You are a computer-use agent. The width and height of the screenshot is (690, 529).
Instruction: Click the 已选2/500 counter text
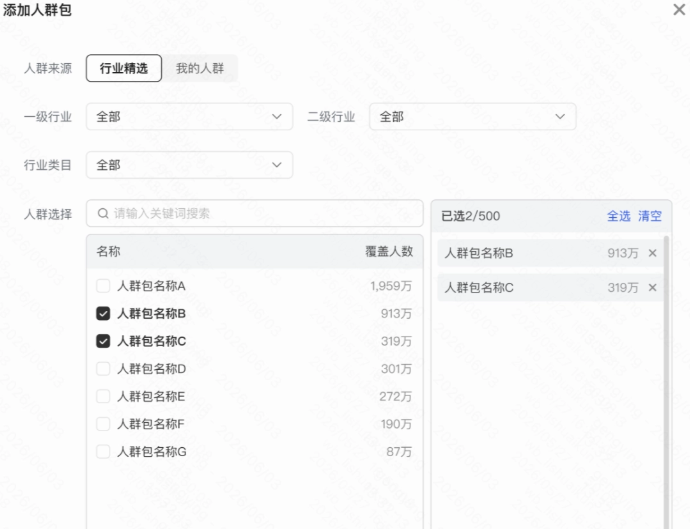(x=470, y=216)
